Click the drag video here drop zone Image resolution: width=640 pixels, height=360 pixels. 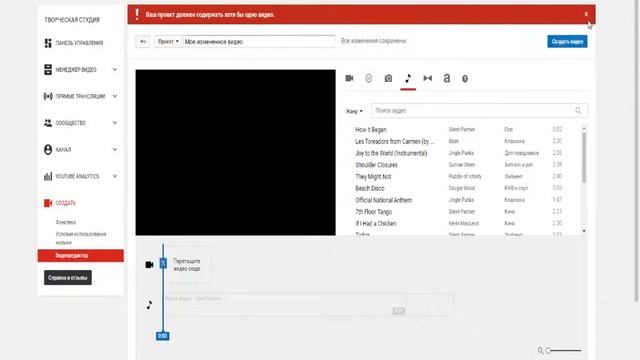[x=188, y=264]
